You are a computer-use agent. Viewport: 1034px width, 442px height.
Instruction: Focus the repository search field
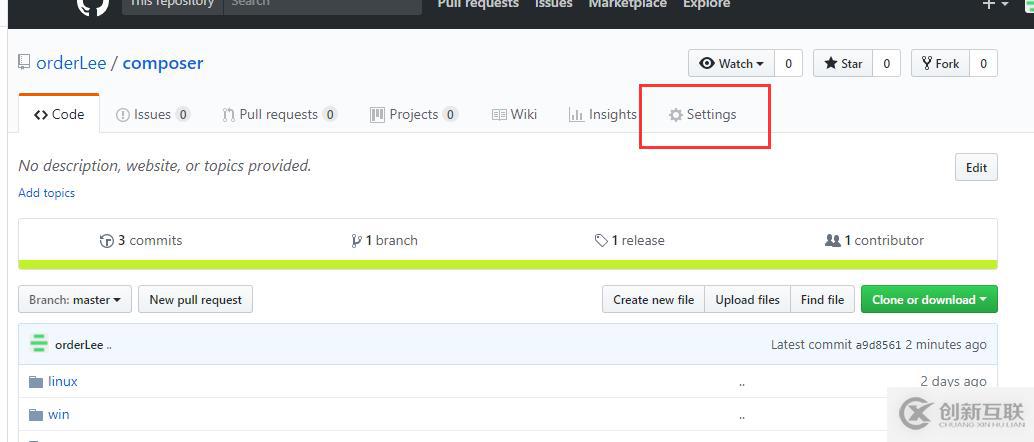pos(322,5)
